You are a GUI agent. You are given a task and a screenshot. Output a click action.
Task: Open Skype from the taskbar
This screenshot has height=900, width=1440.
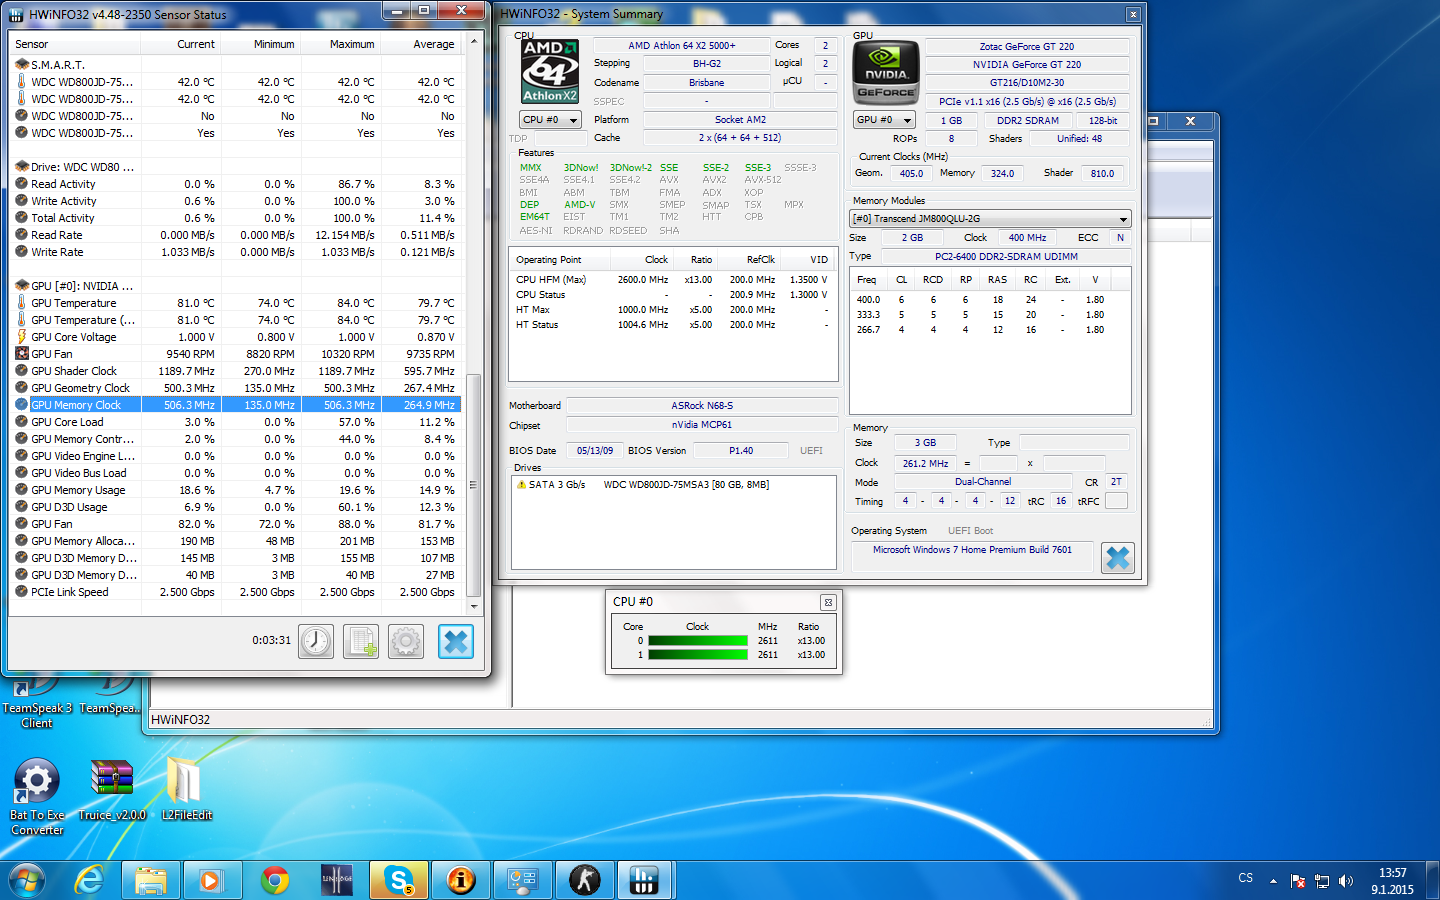pyautogui.click(x=399, y=880)
